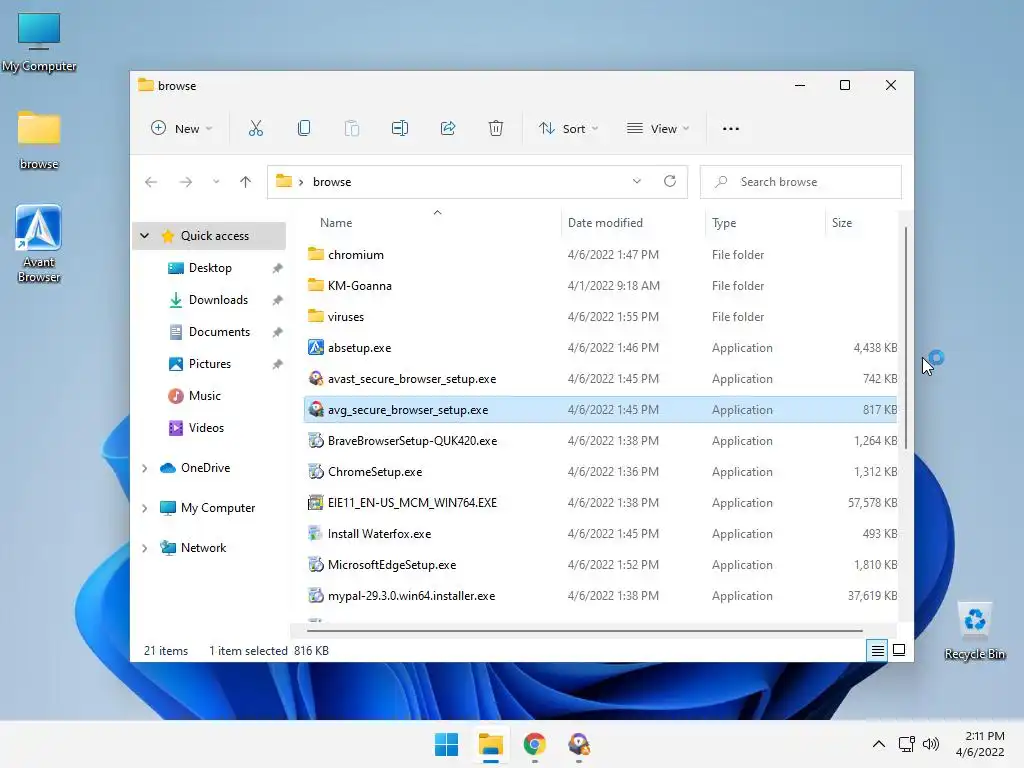
Task: Select the absetup.exe file icon
Action: click(316, 347)
